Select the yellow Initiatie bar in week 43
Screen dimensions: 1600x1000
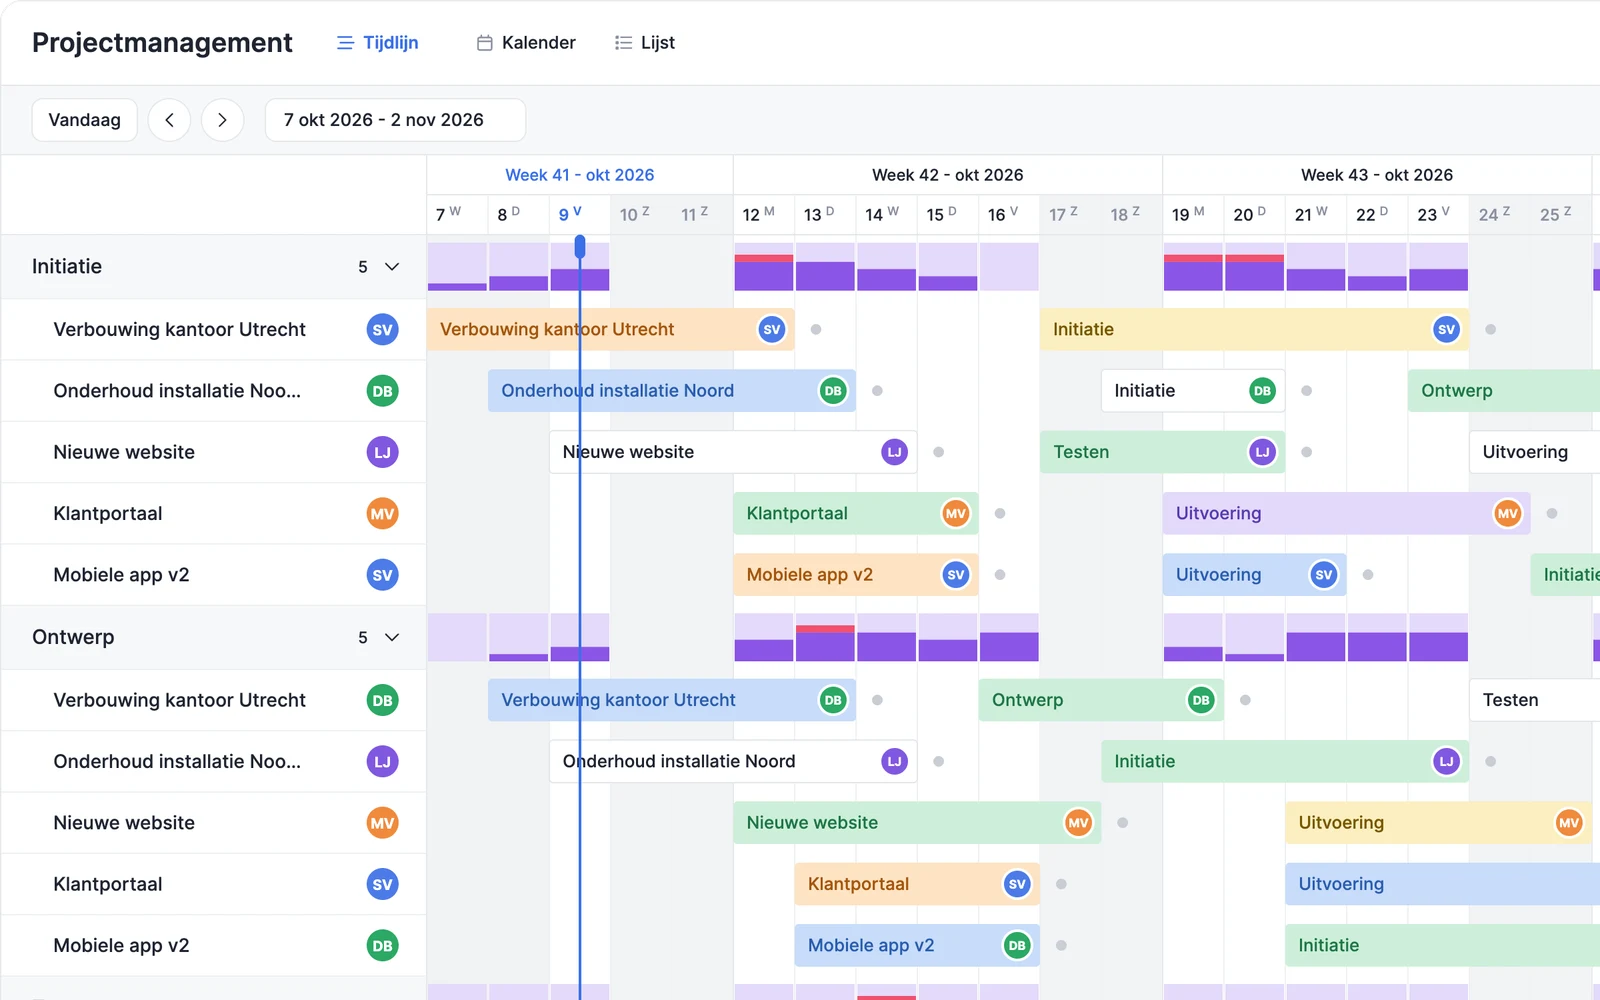pos(1254,329)
